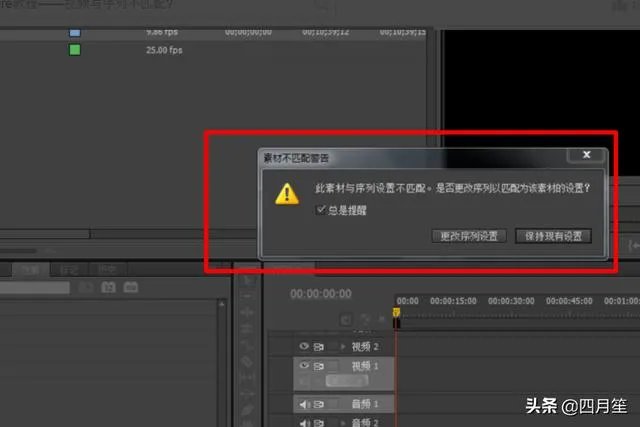Click the 保持现有设置 button
The width and height of the screenshot is (640, 427).
[x=553, y=236]
